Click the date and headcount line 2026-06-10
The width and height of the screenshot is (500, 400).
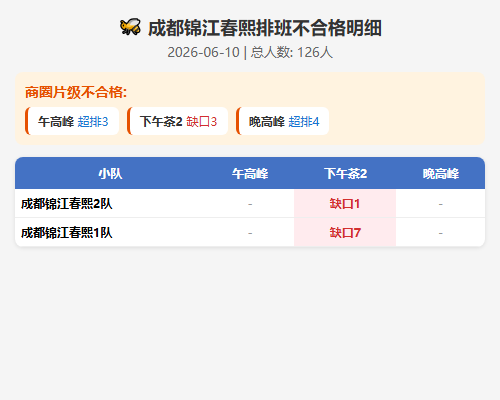click(250, 52)
